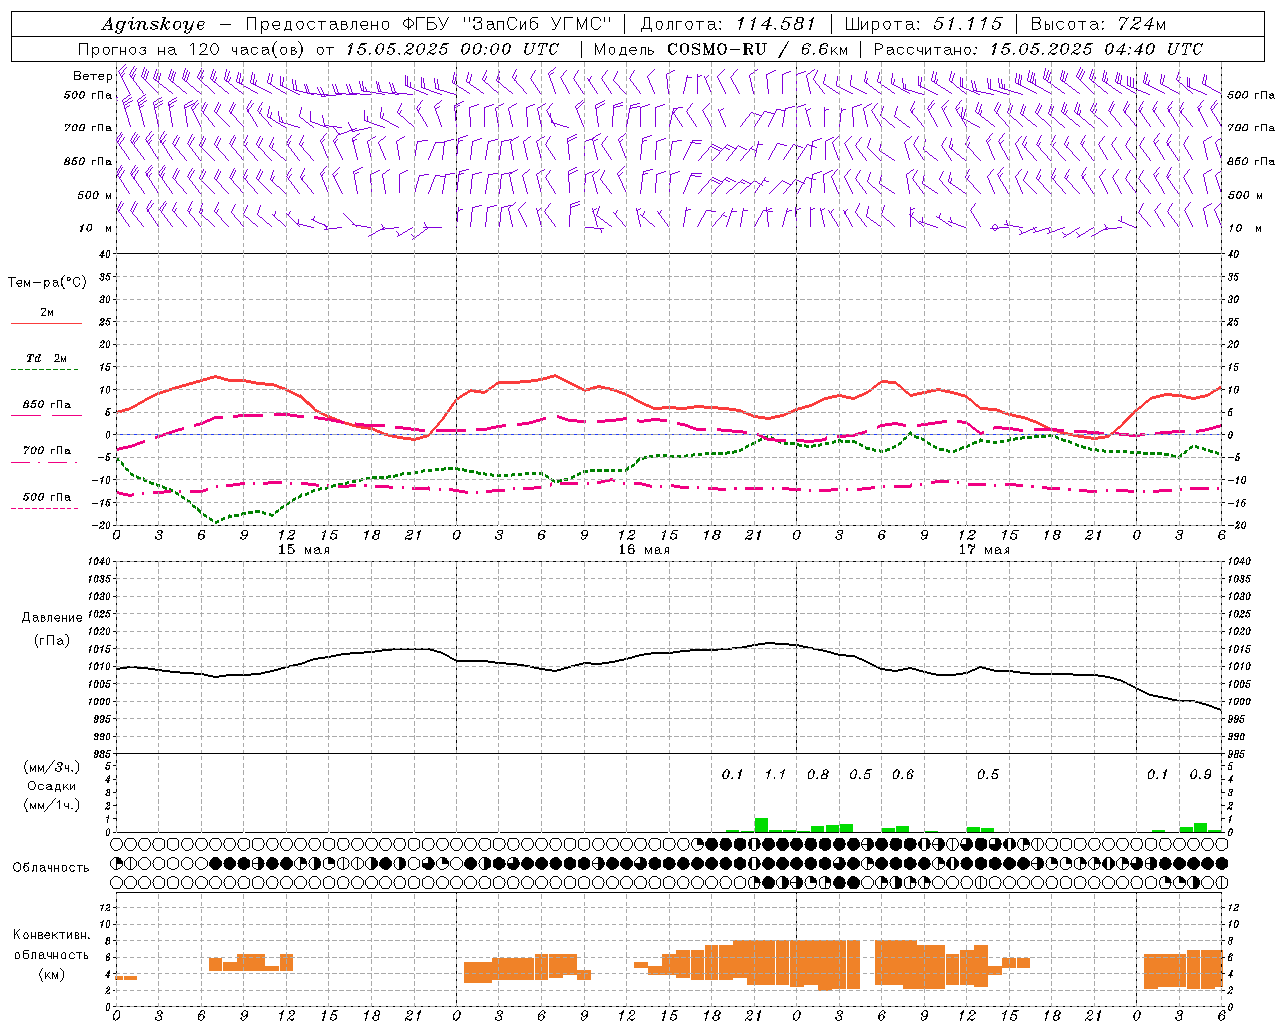The width and height of the screenshot is (1280, 1024).
Task: Click the Широта: 51.115 header field
Action: [923, 24]
